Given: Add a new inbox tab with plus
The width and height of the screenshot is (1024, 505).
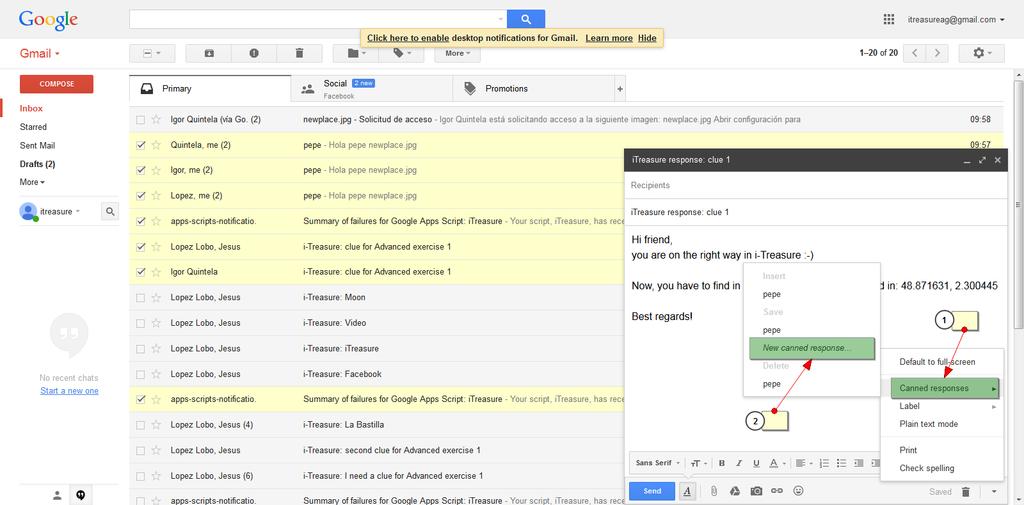Looking at the screenshot, I should click(x=620, y=89).
